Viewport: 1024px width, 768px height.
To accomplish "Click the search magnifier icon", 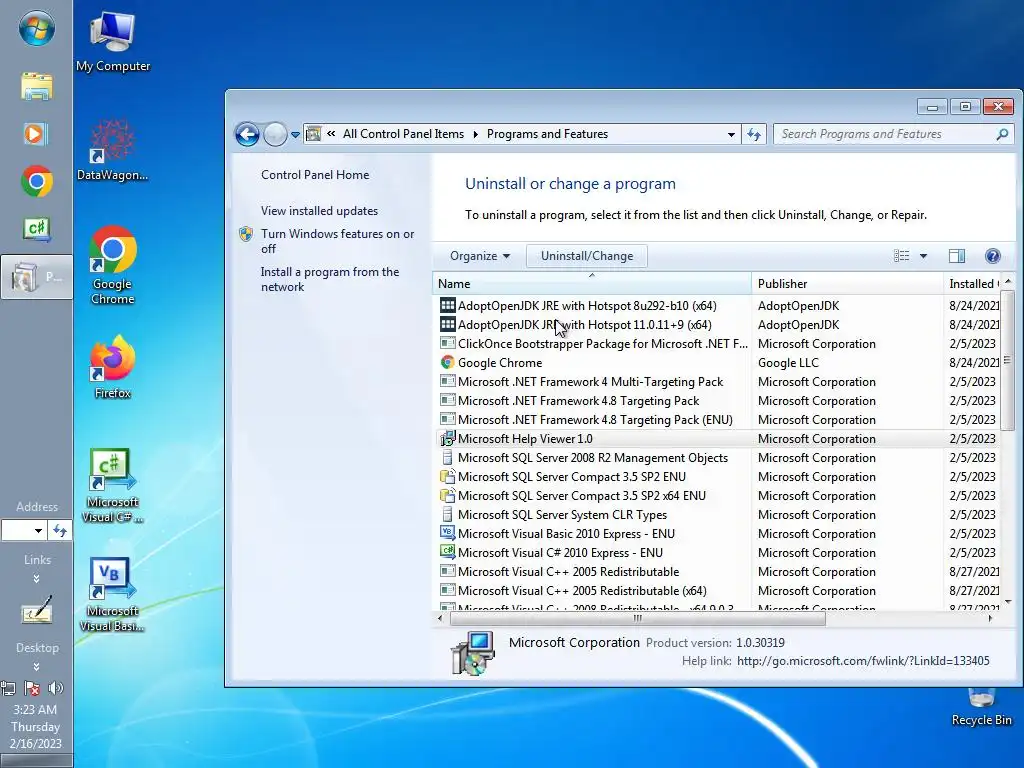I will pos(1002,134).
